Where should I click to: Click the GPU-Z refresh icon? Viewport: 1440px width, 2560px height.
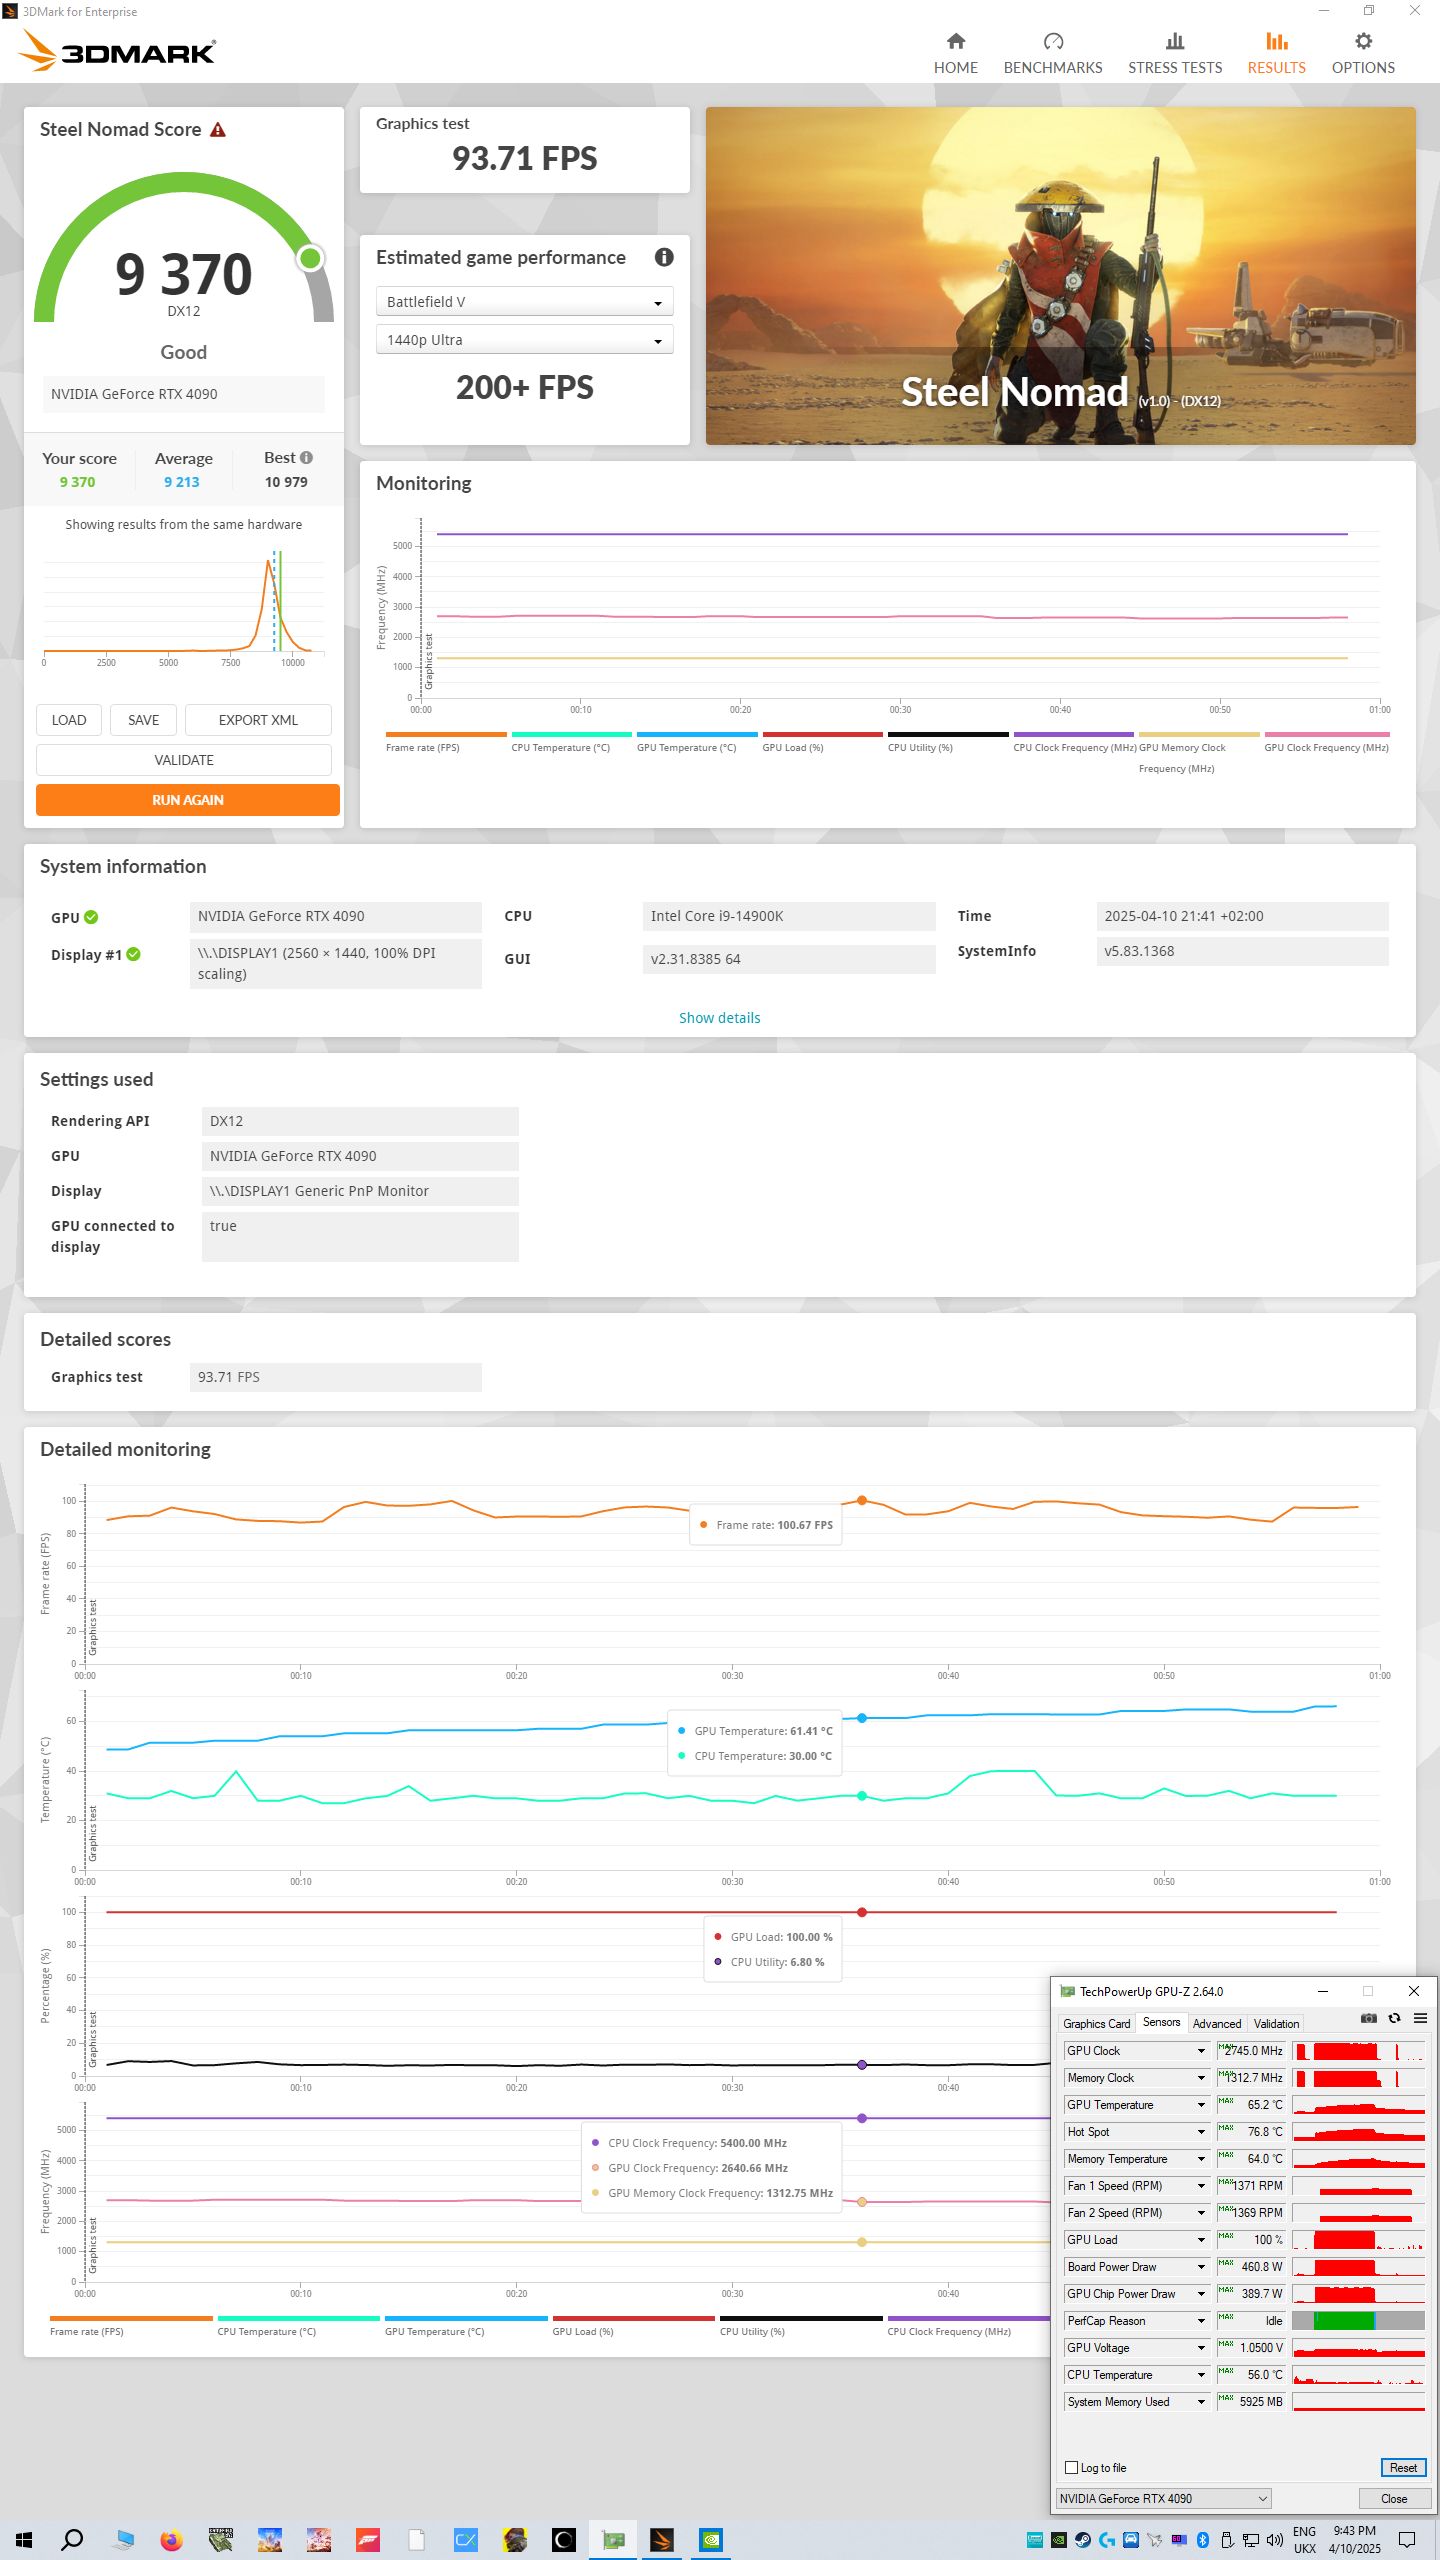point(1394,2018)
